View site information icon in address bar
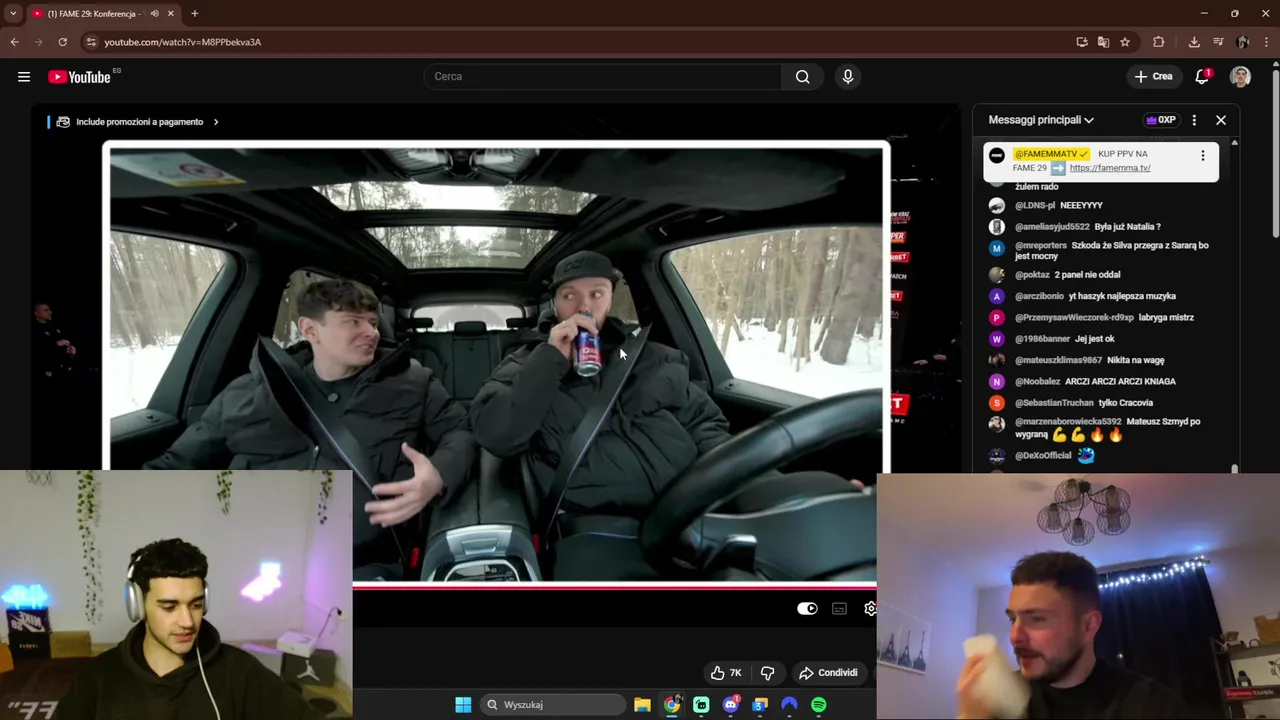Image resolution: width=1280 pixels, height=720 pixels. (91, 42)
